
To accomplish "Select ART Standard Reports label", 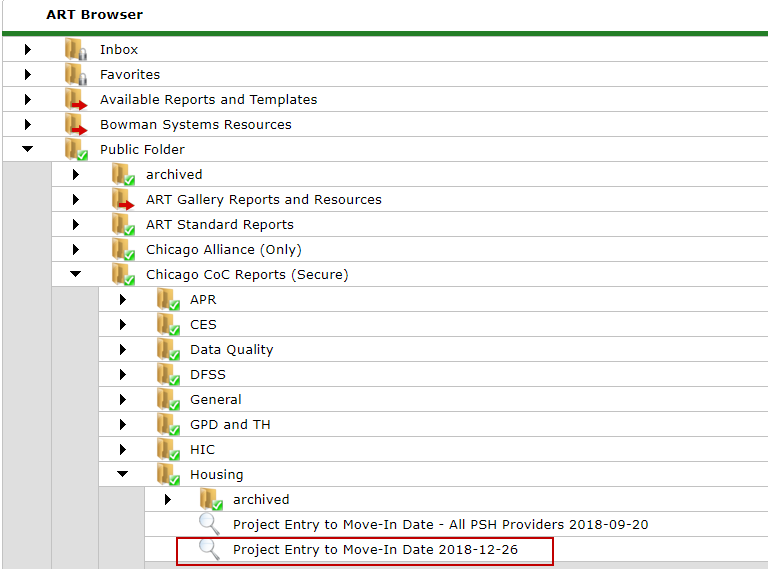I will (x=220, y=224).
